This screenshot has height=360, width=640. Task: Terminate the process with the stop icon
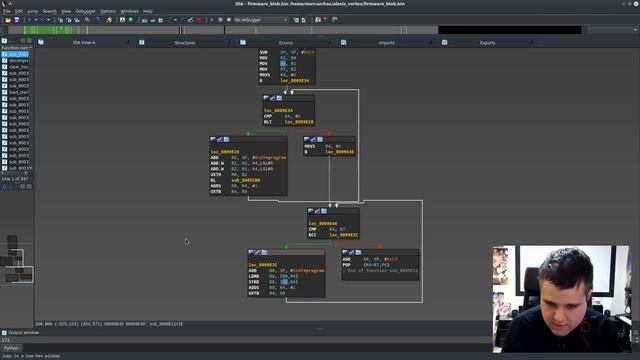tap(229, 20)
